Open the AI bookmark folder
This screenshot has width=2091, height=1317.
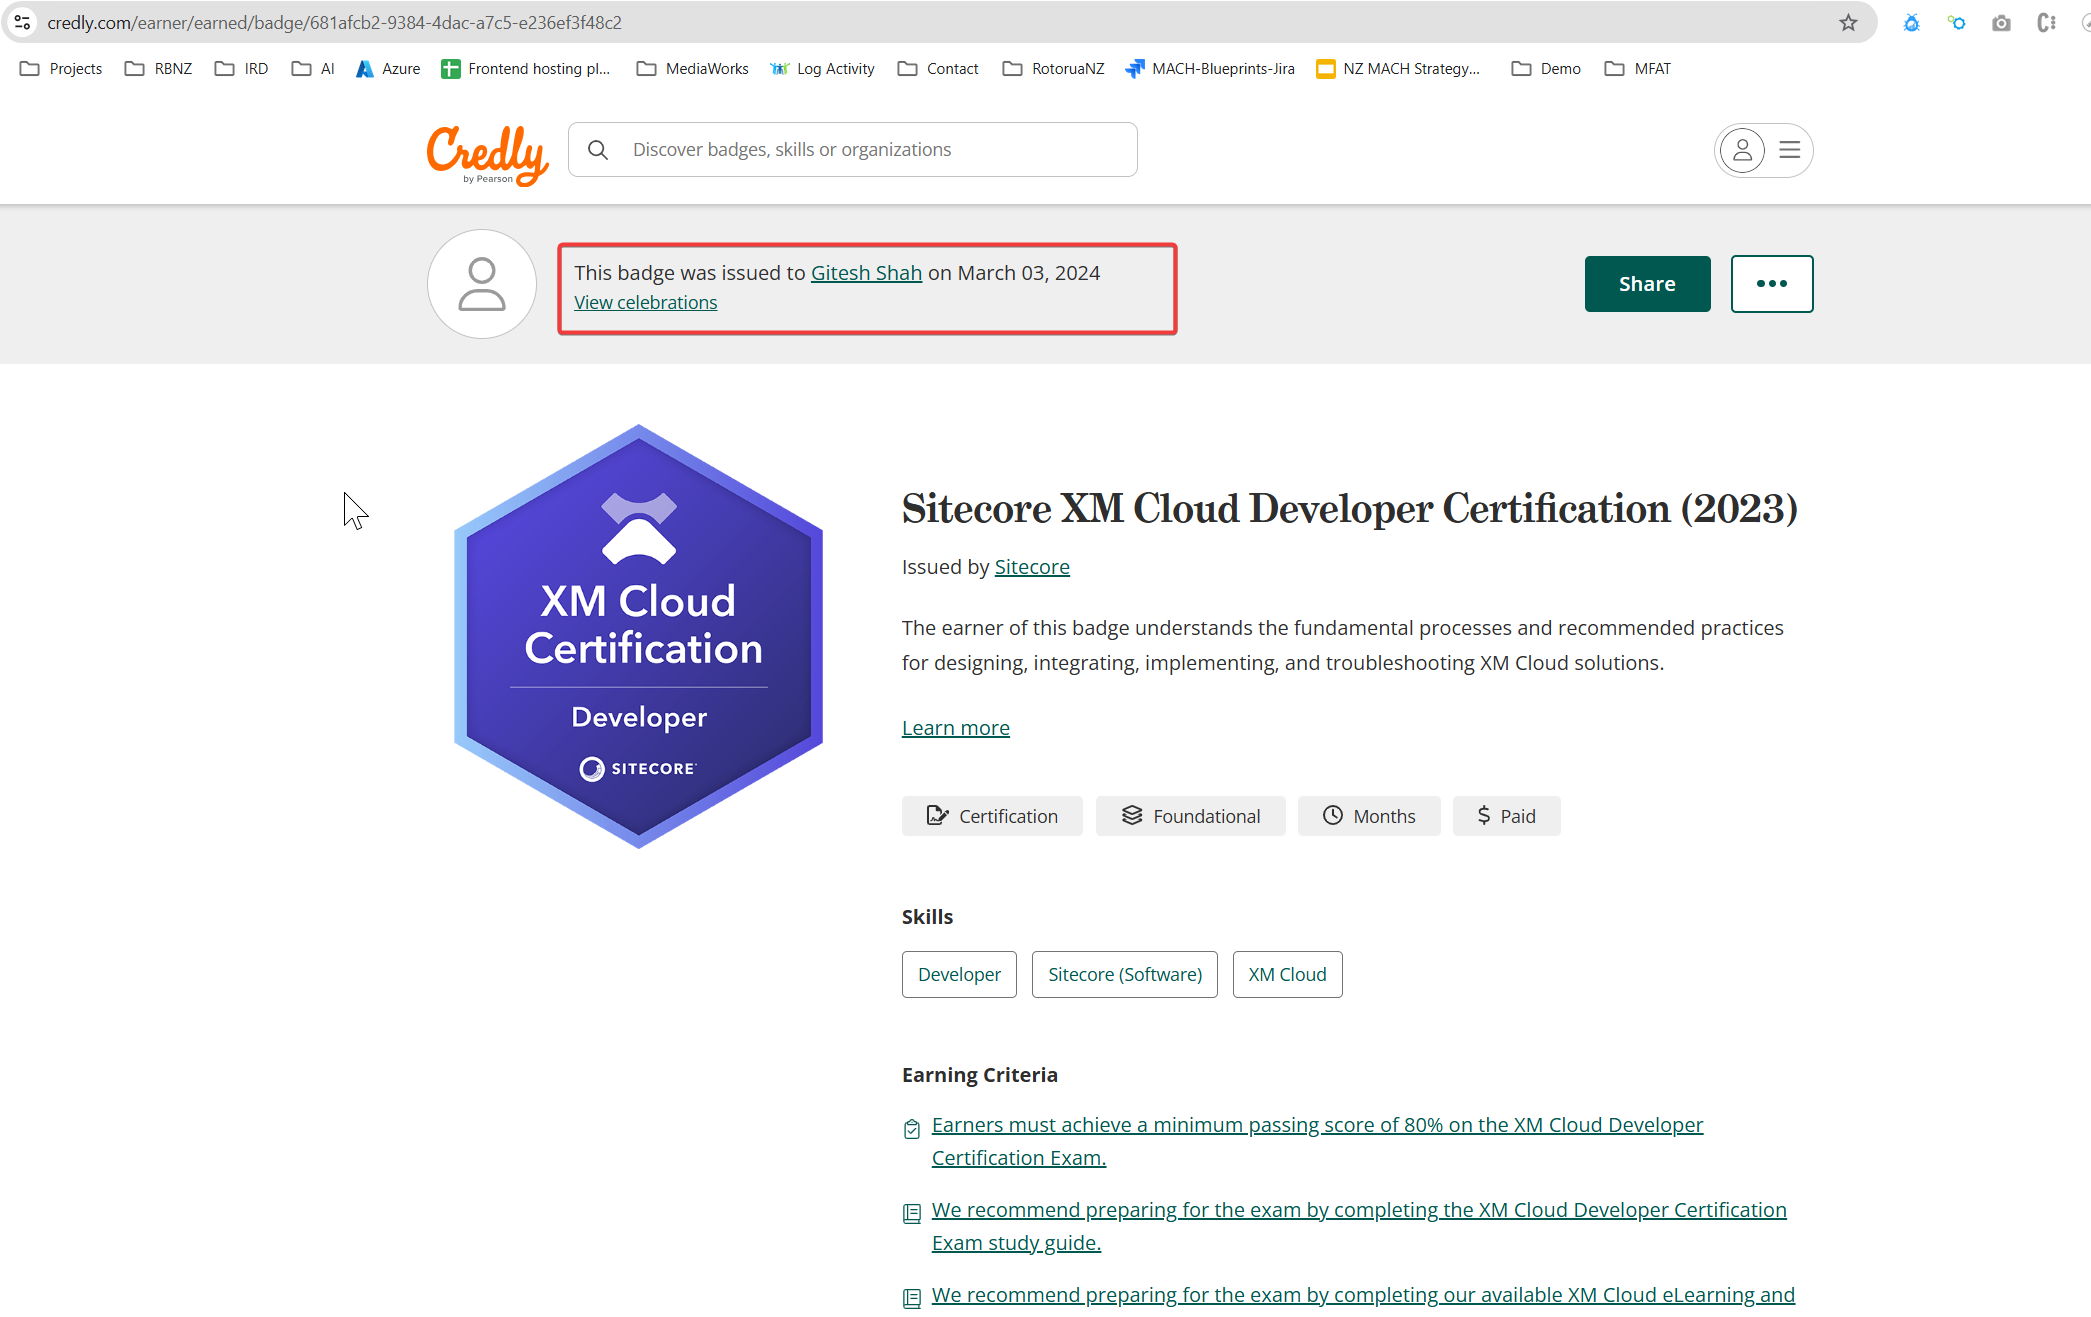click(x=313, y=68)
